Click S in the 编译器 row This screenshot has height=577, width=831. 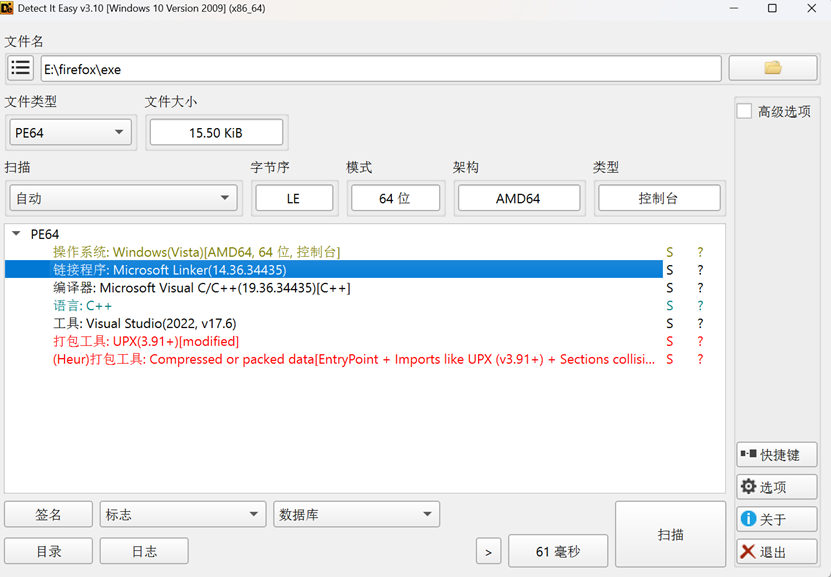pos(670,288)
